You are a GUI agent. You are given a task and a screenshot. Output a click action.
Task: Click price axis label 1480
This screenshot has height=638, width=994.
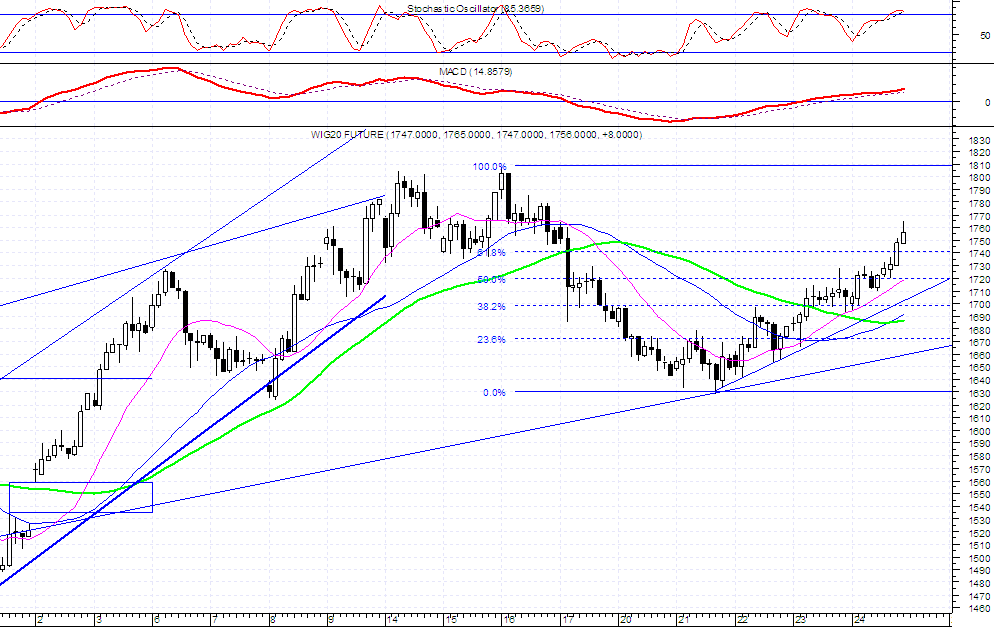pos(980,583)
